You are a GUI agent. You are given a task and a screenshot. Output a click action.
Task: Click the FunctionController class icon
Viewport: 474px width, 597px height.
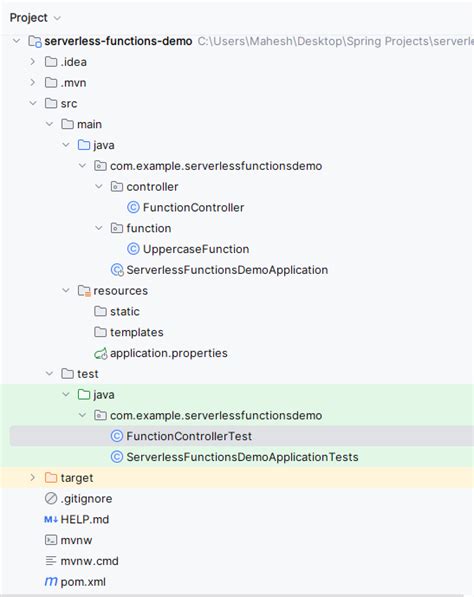coord(133,208)
